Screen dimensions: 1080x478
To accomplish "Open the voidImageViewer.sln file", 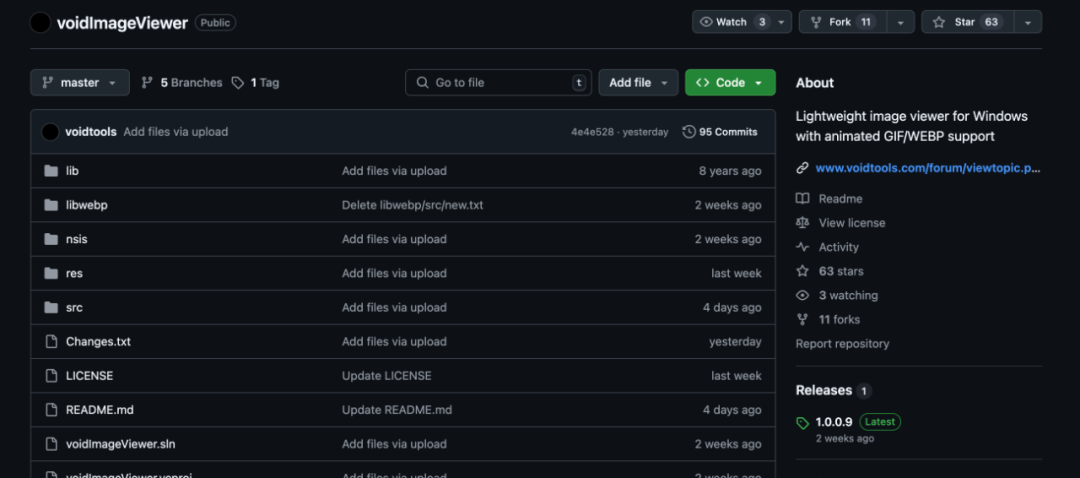I will (x=121, y=444).
